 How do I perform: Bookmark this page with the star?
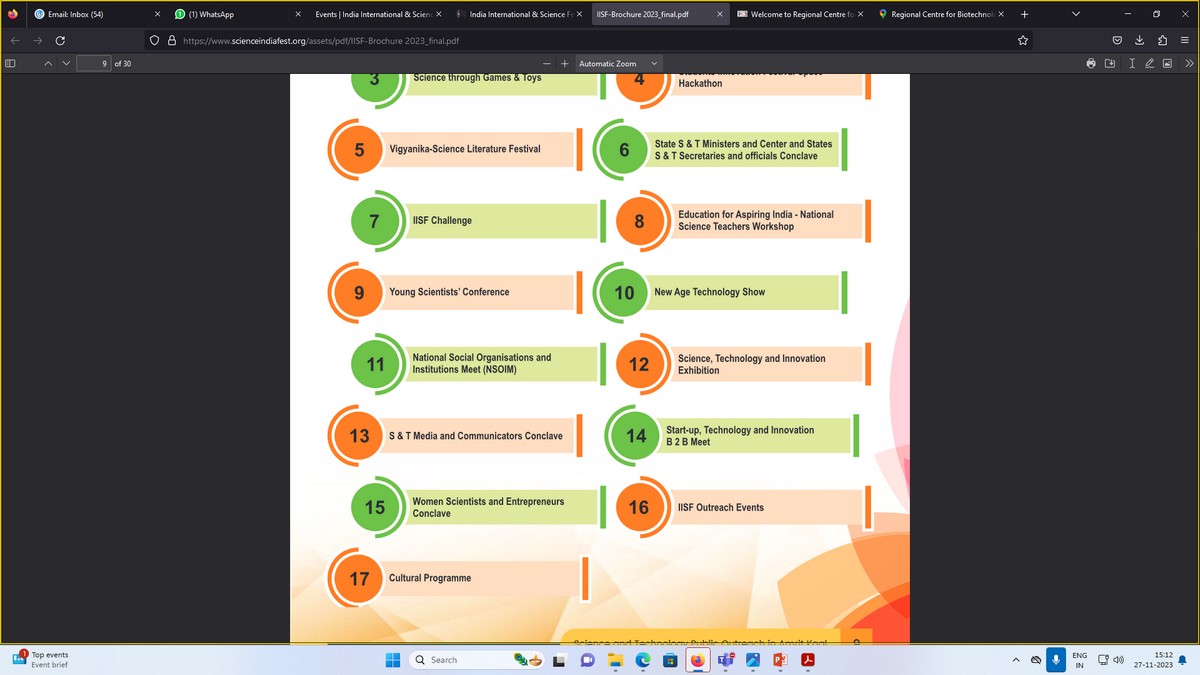(1022, 41)
